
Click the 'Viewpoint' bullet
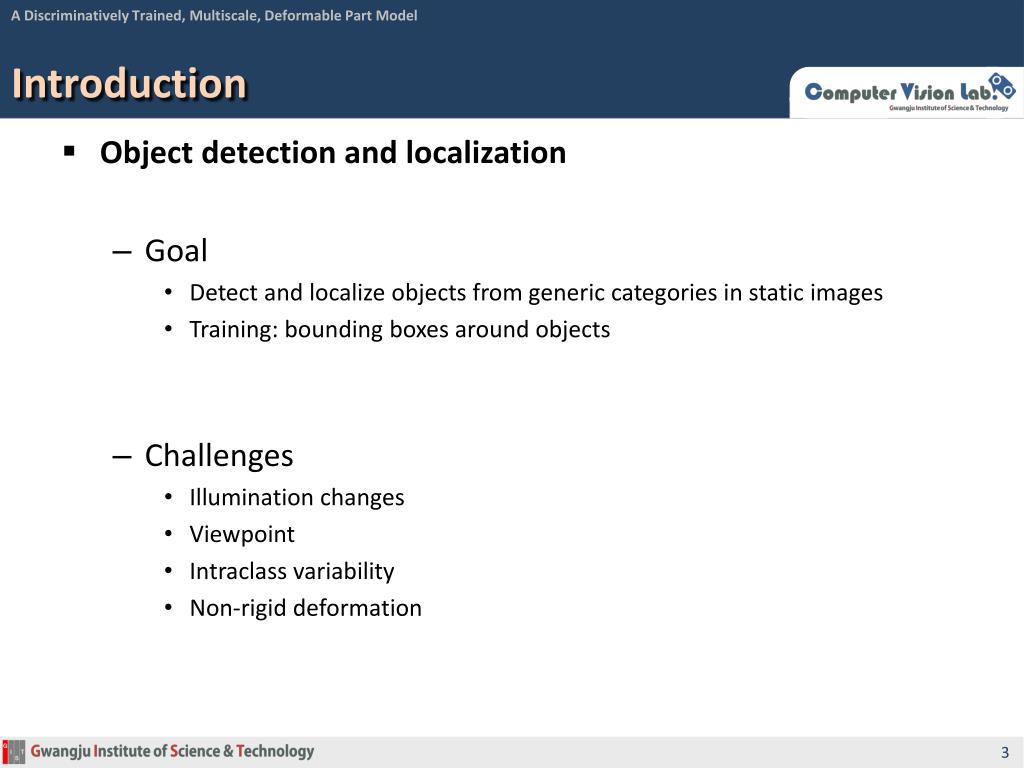242,535
